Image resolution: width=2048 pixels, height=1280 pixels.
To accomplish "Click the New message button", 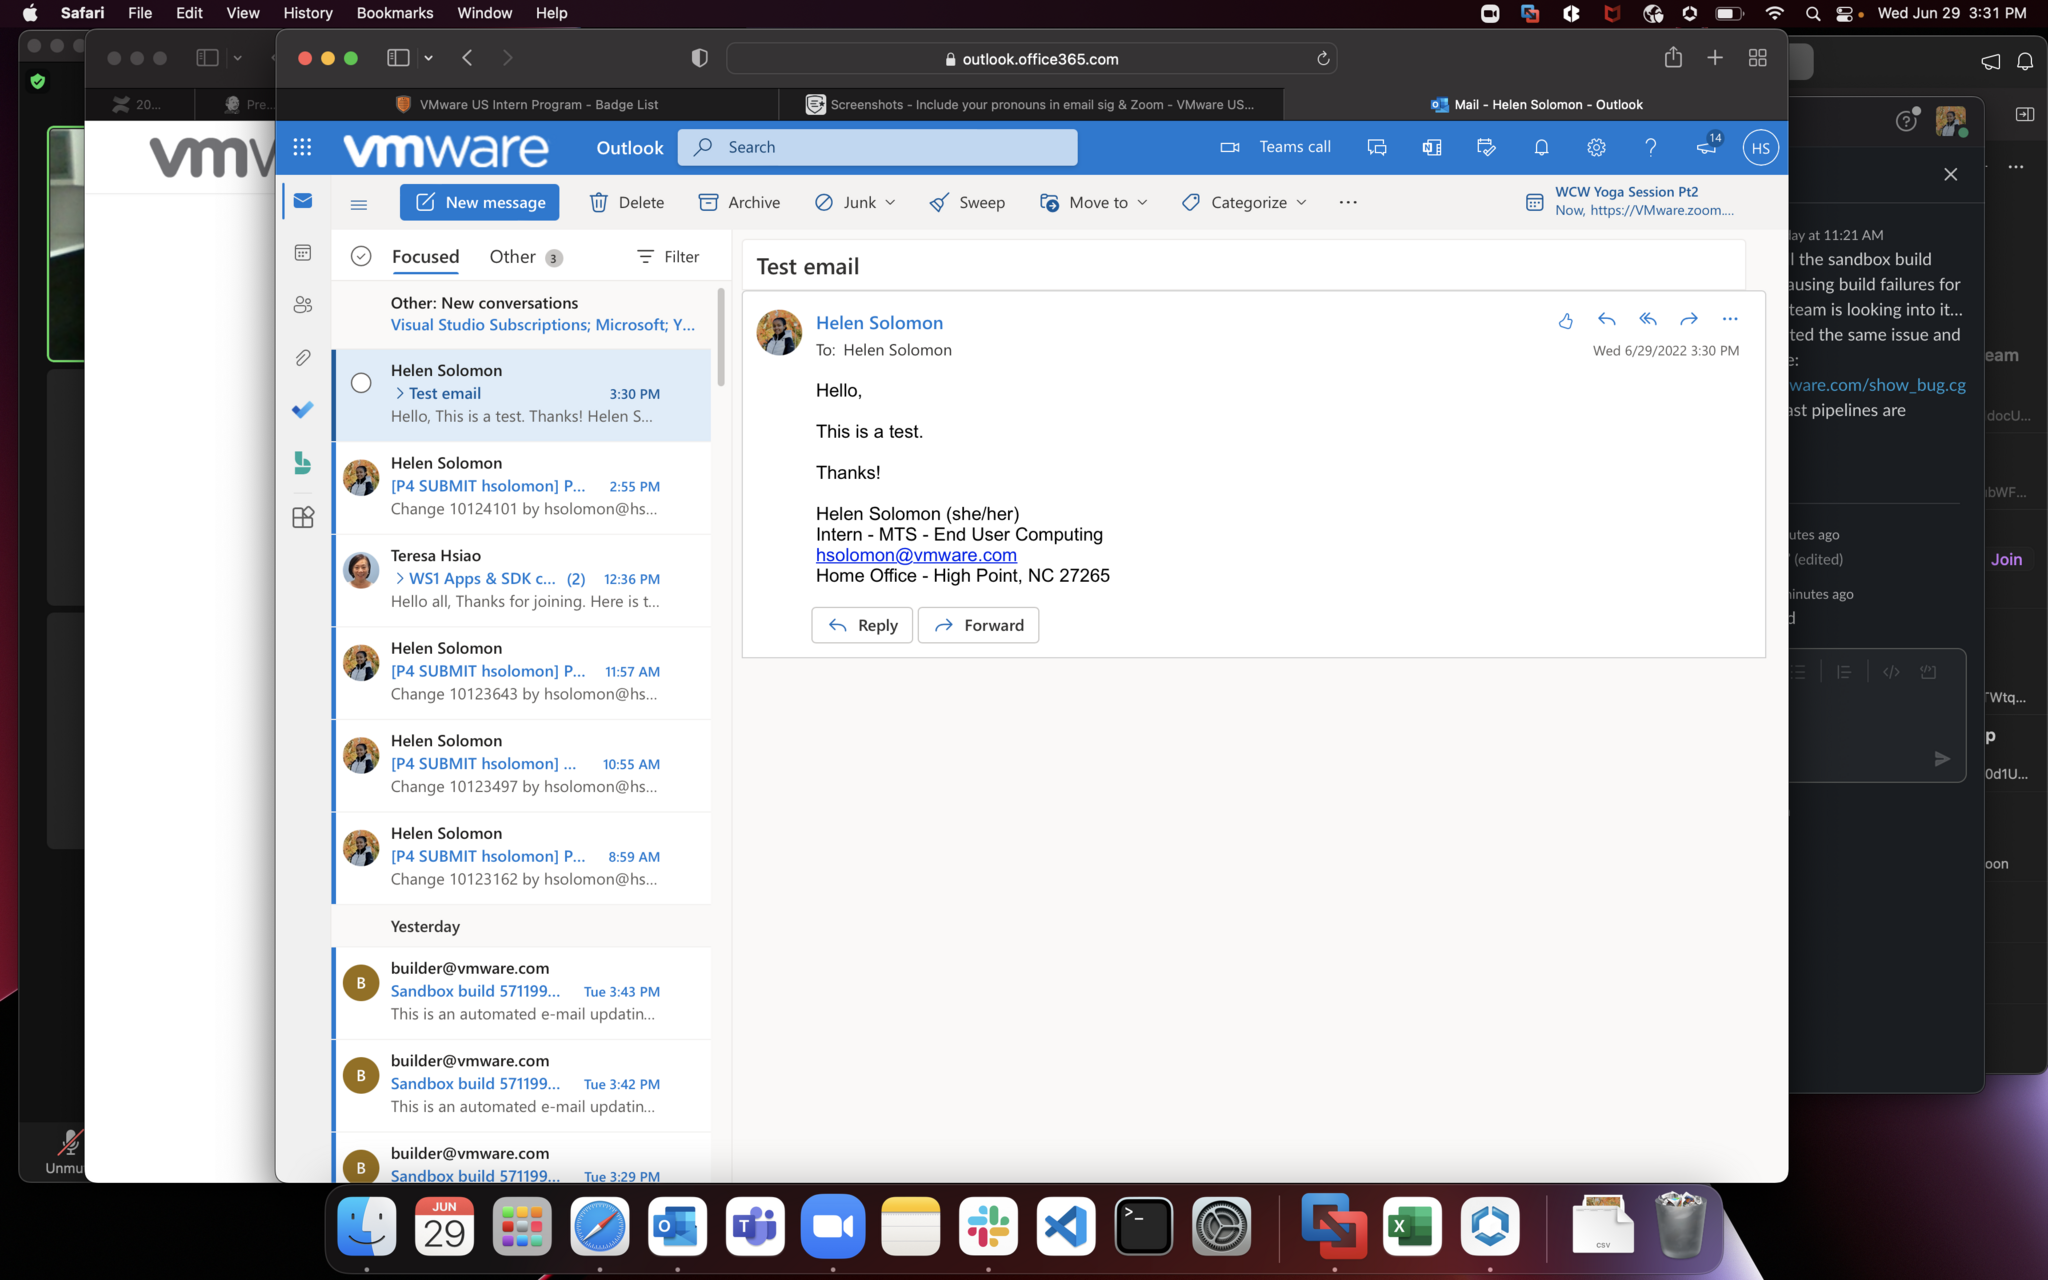I will click(x=479, y=203).
